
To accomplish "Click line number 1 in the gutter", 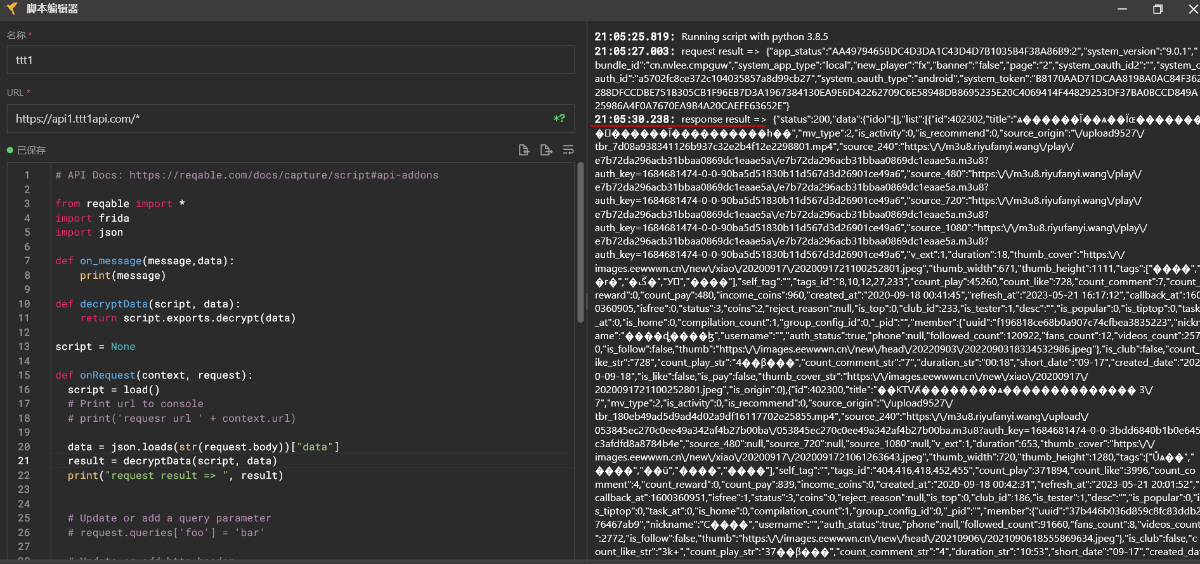I will (27, 175).
